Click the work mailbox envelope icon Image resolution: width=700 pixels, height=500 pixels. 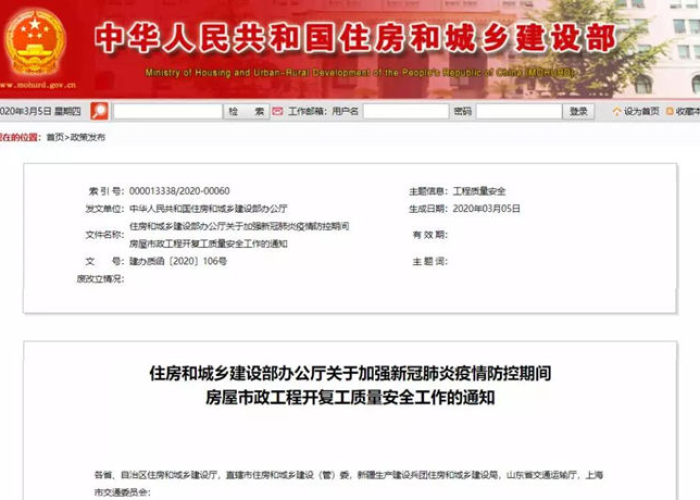tap(278, 111)
